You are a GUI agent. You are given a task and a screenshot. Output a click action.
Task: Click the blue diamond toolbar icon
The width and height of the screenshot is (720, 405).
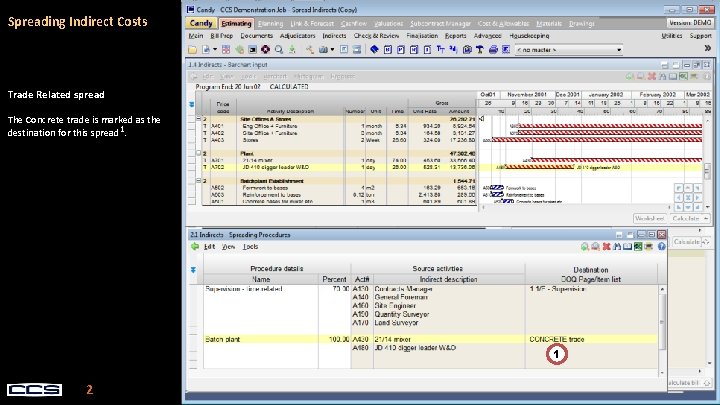pyautogui.click(x=374, y=50)
